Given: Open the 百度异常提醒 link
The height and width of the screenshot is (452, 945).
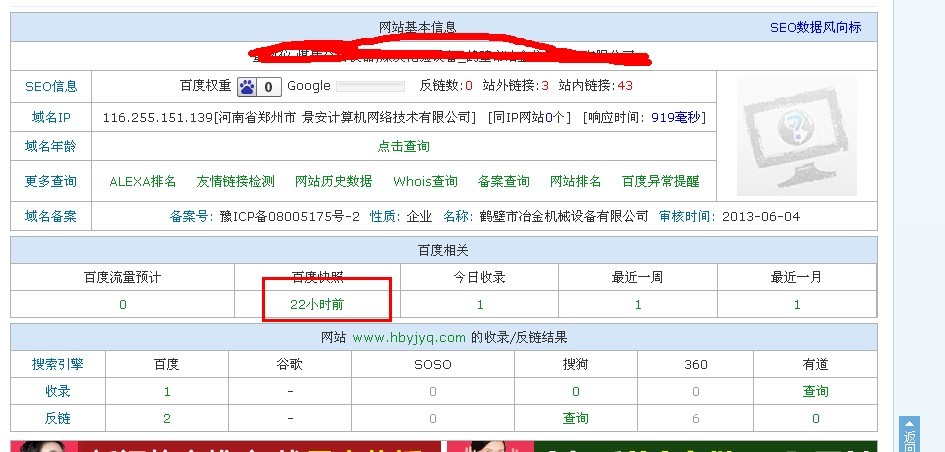Looking at the screenshot, I should tap(661, 181).
